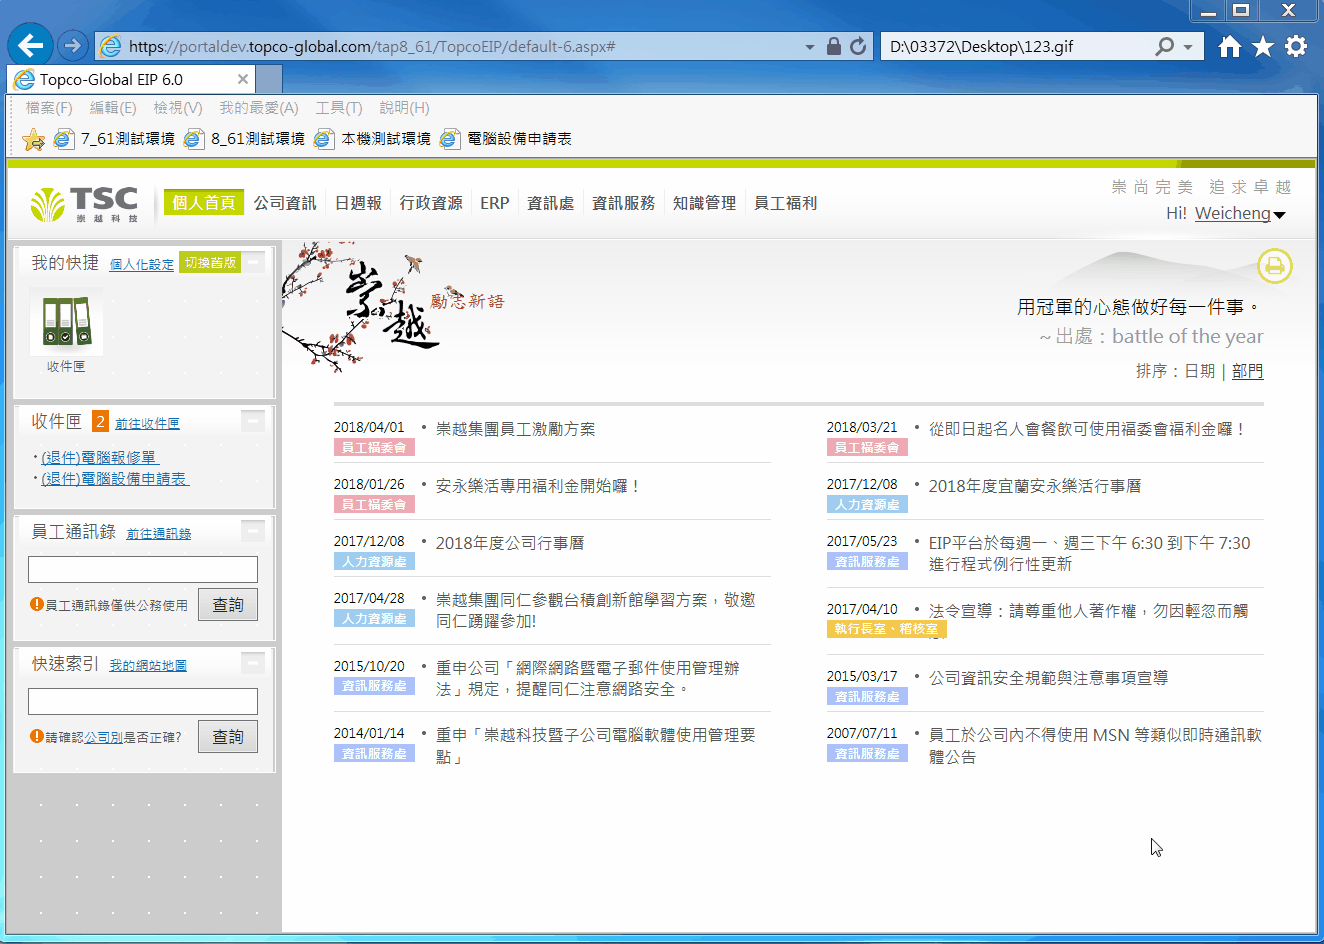Viewport: 1324px width, 944px height.
Task: Open the 崇越集團員工激勵方案 announcement
Action: point(515,429)
